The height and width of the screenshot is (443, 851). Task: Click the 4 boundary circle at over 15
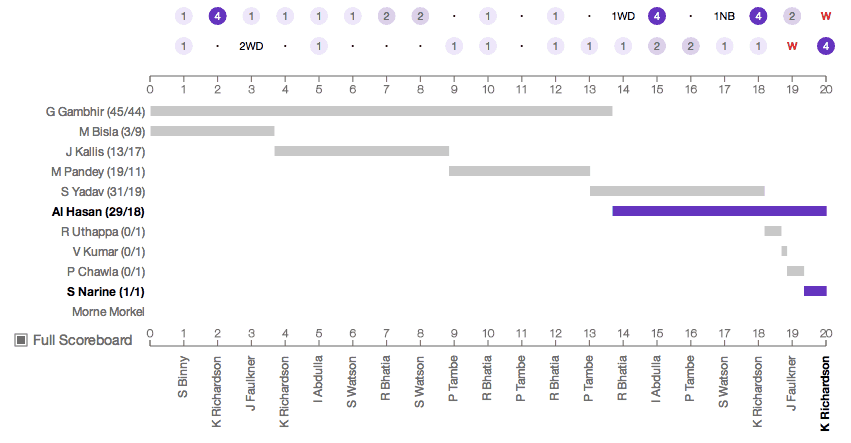click(656, 16)
